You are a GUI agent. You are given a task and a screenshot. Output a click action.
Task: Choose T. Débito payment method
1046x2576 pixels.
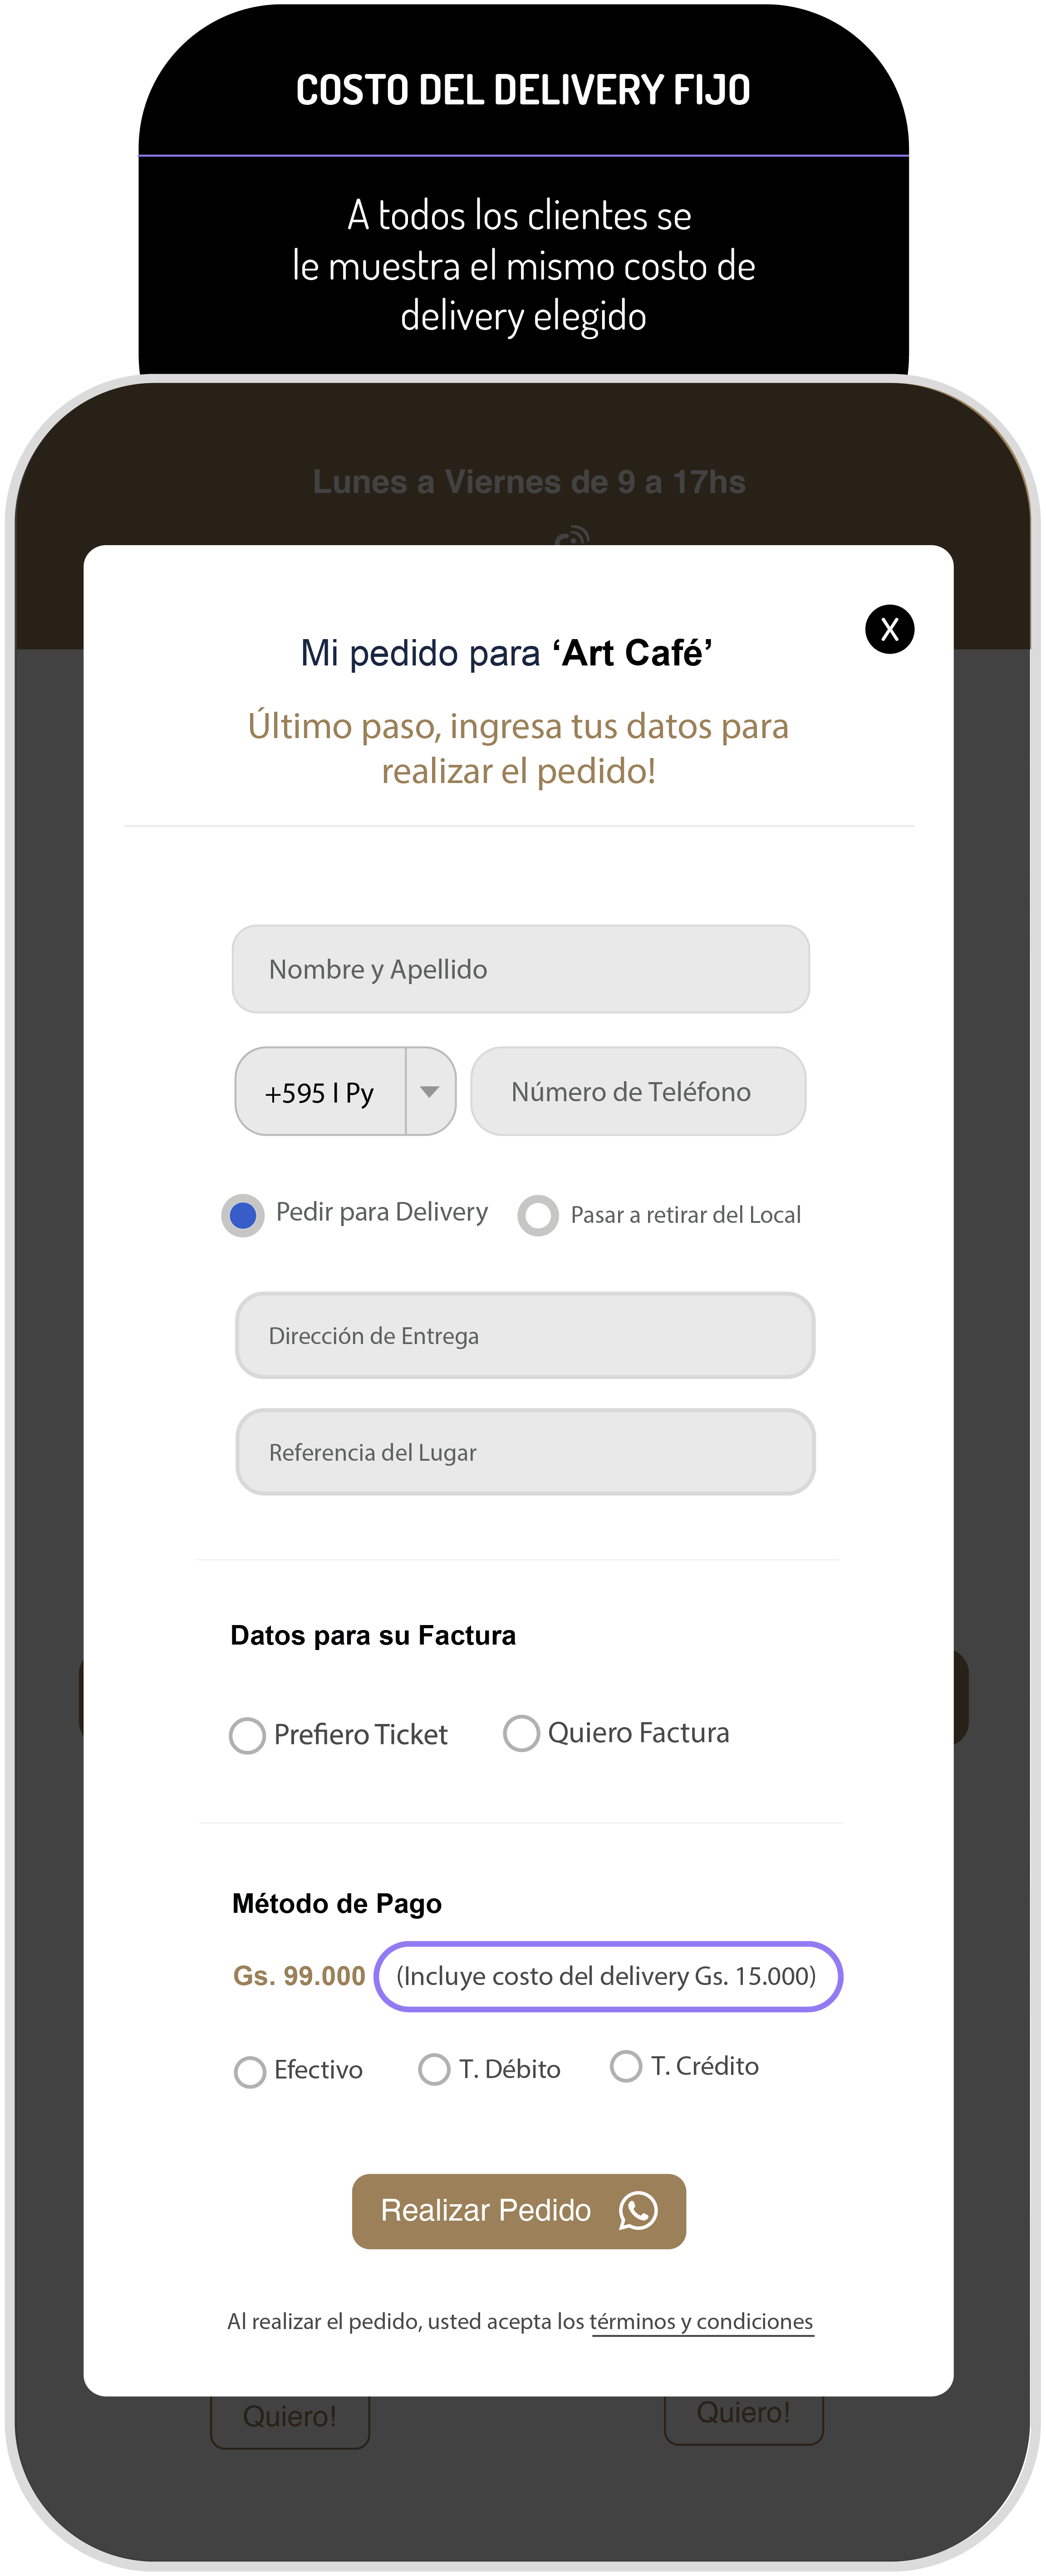click(x=434, y=2069)
